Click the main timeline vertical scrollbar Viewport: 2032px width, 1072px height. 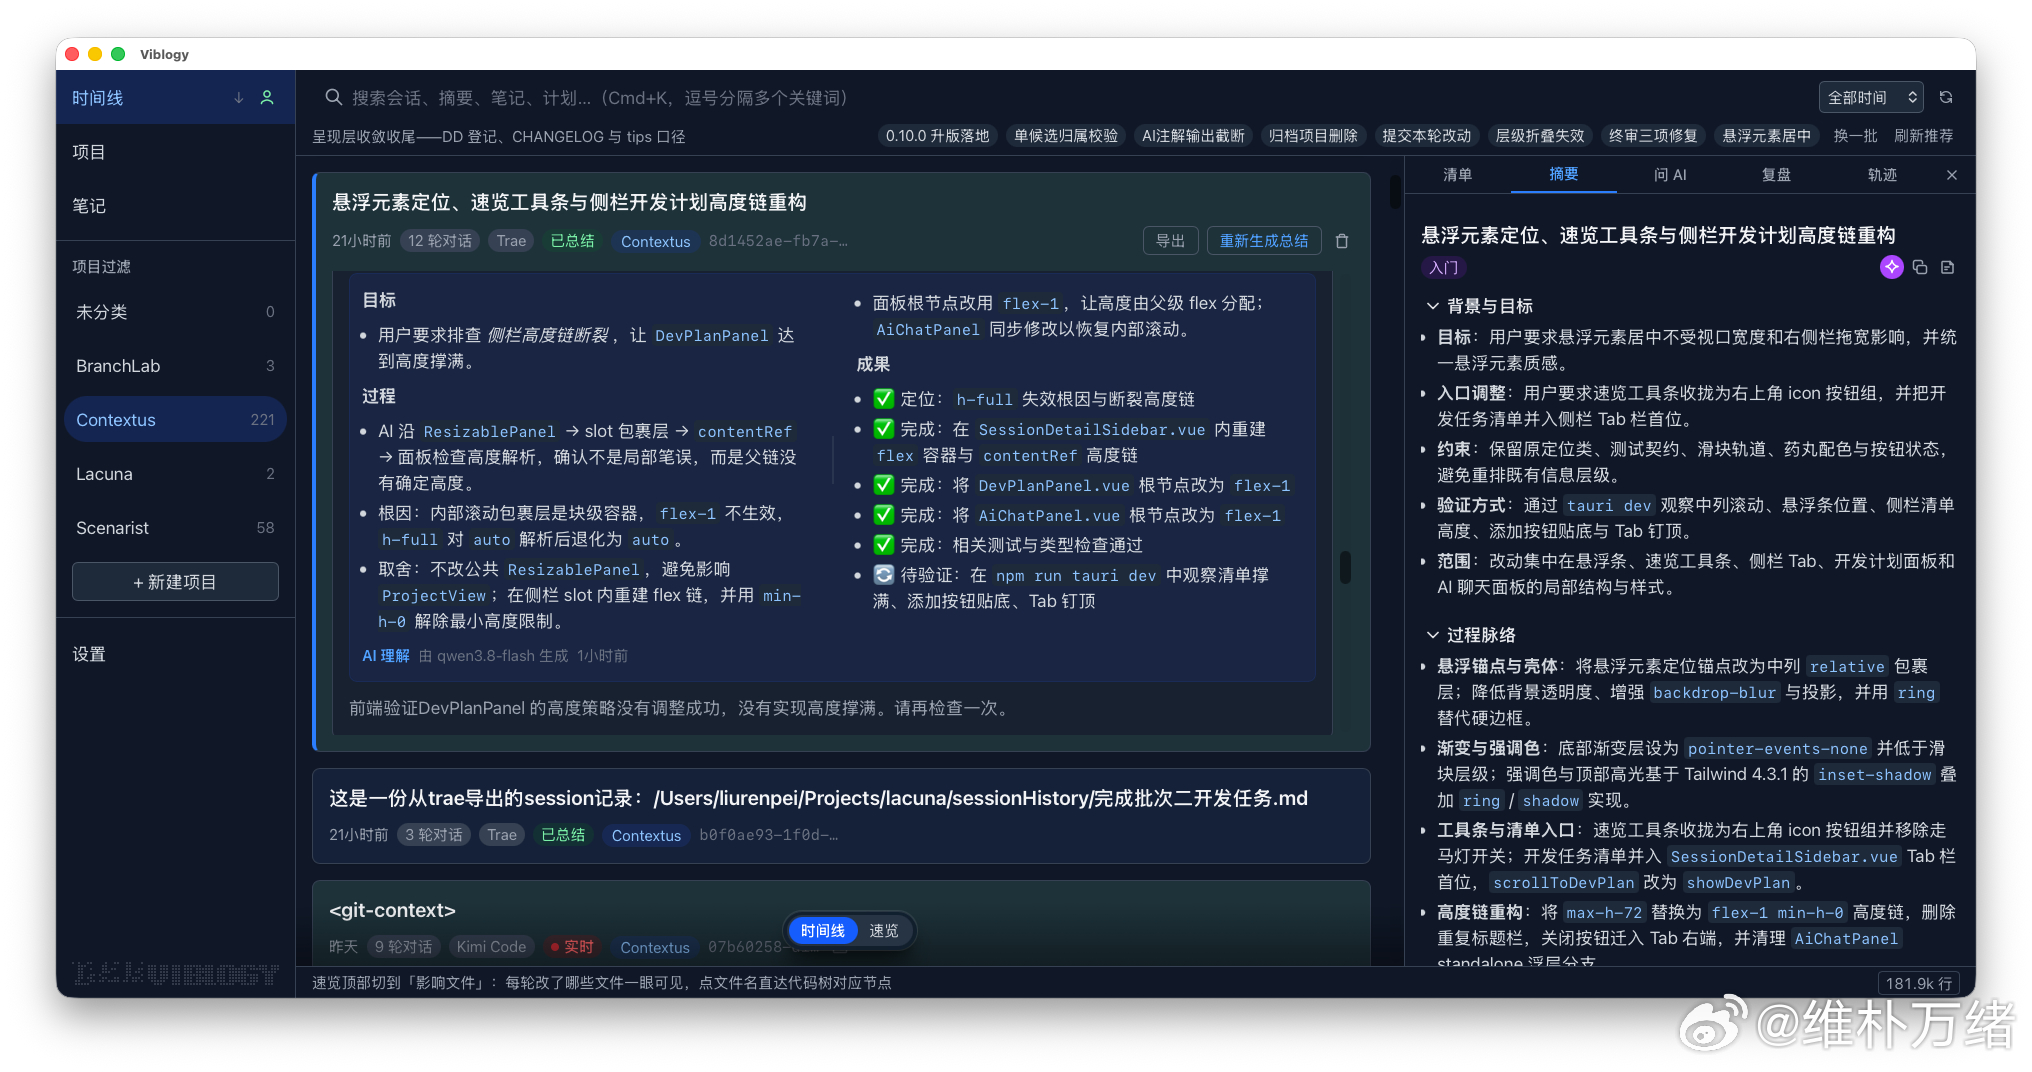pyautogui.click(x=1394, y=191)
